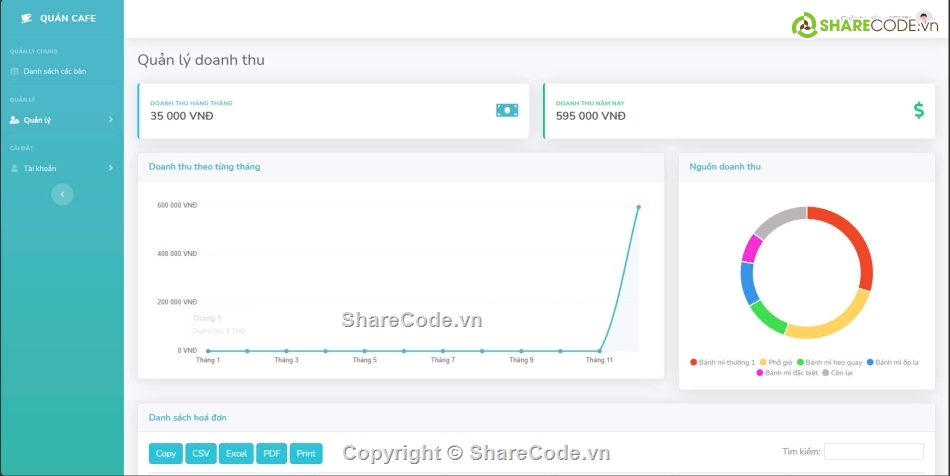Click the Danh sách hoá đơn heading
The width and height of the screenshot is (950, 476).
coord(188,417)
